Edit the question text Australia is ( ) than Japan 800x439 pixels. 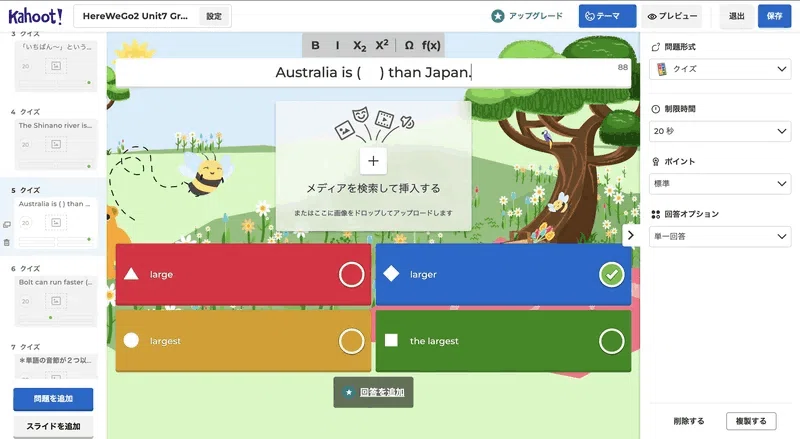pyautogui.click(x=373, y=72)
